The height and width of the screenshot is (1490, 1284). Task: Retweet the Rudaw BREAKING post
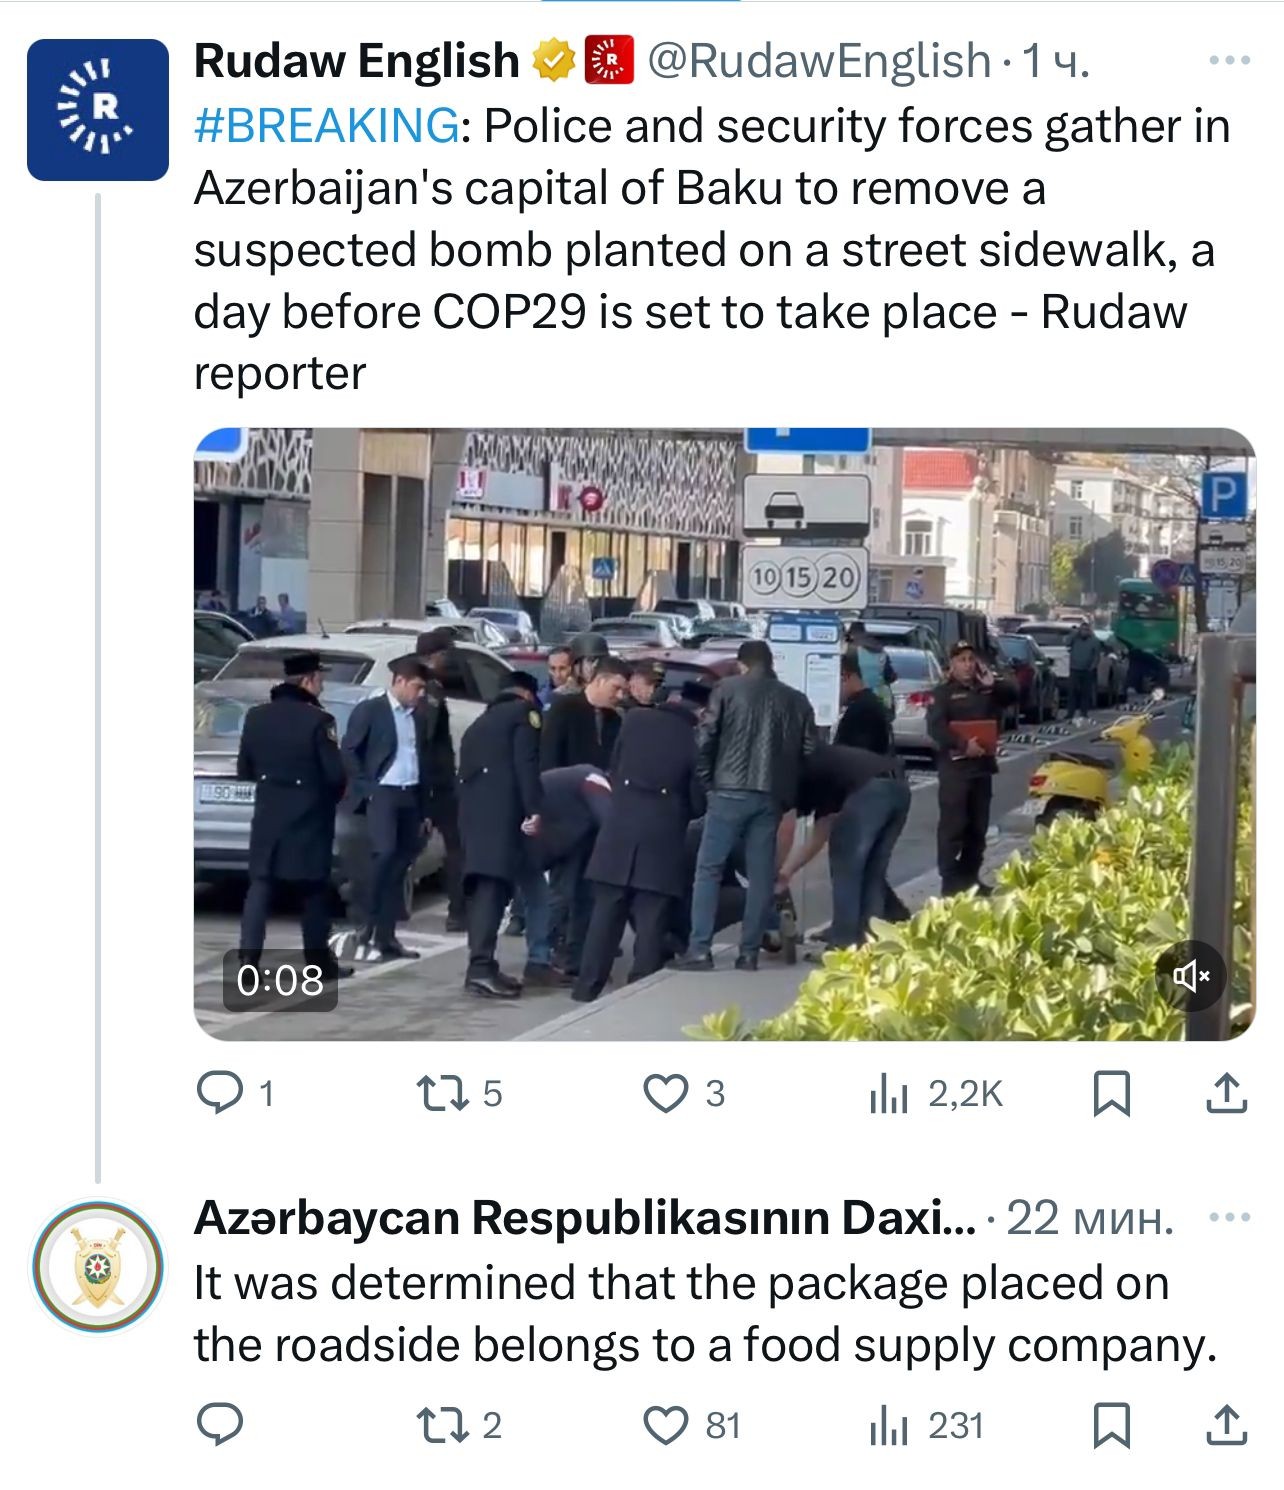pyautogui.click(x=459, y=1093)
